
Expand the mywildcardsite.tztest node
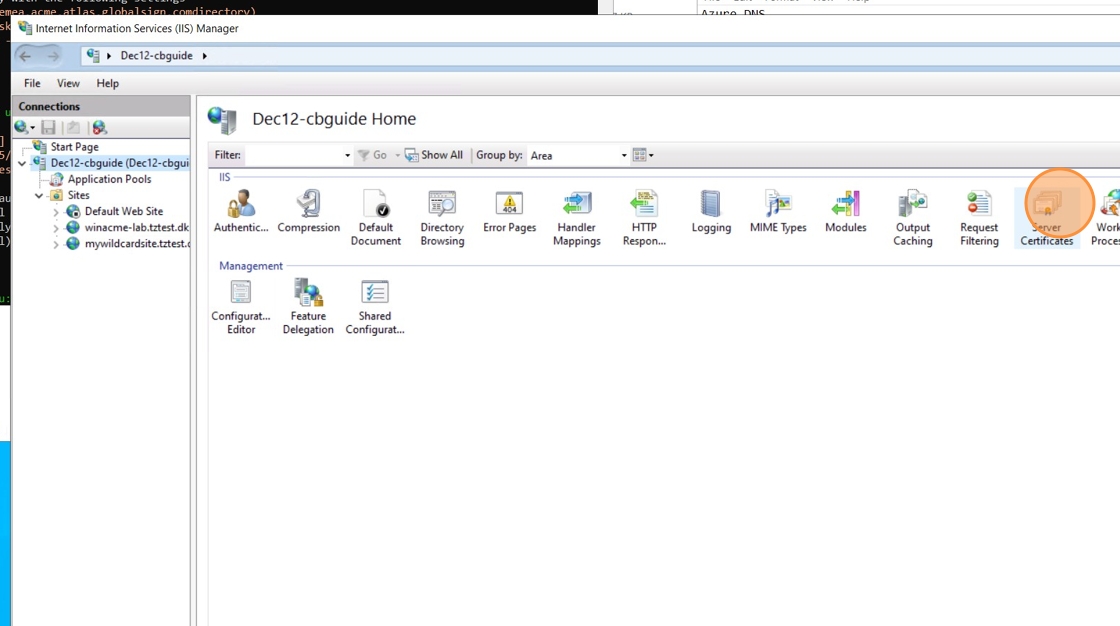pos(56,244)
